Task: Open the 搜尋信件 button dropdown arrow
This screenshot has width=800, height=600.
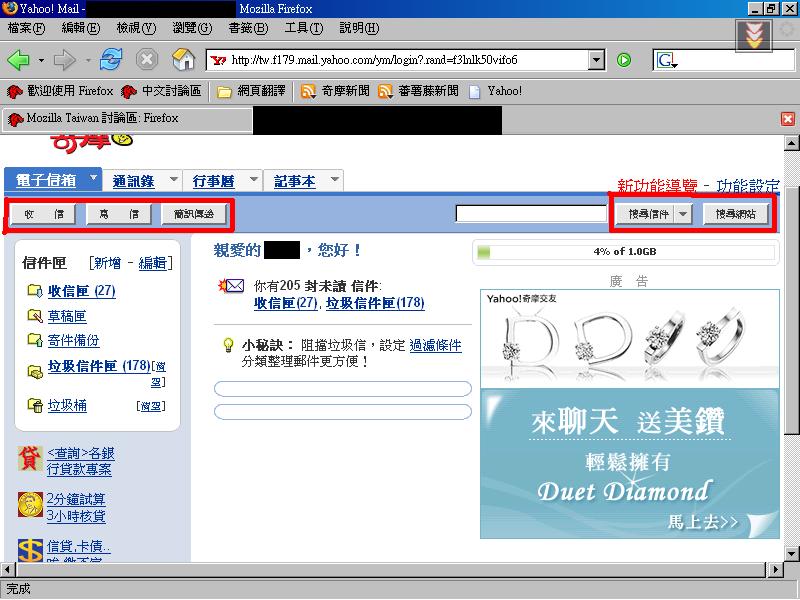Action: coord(683,214)
